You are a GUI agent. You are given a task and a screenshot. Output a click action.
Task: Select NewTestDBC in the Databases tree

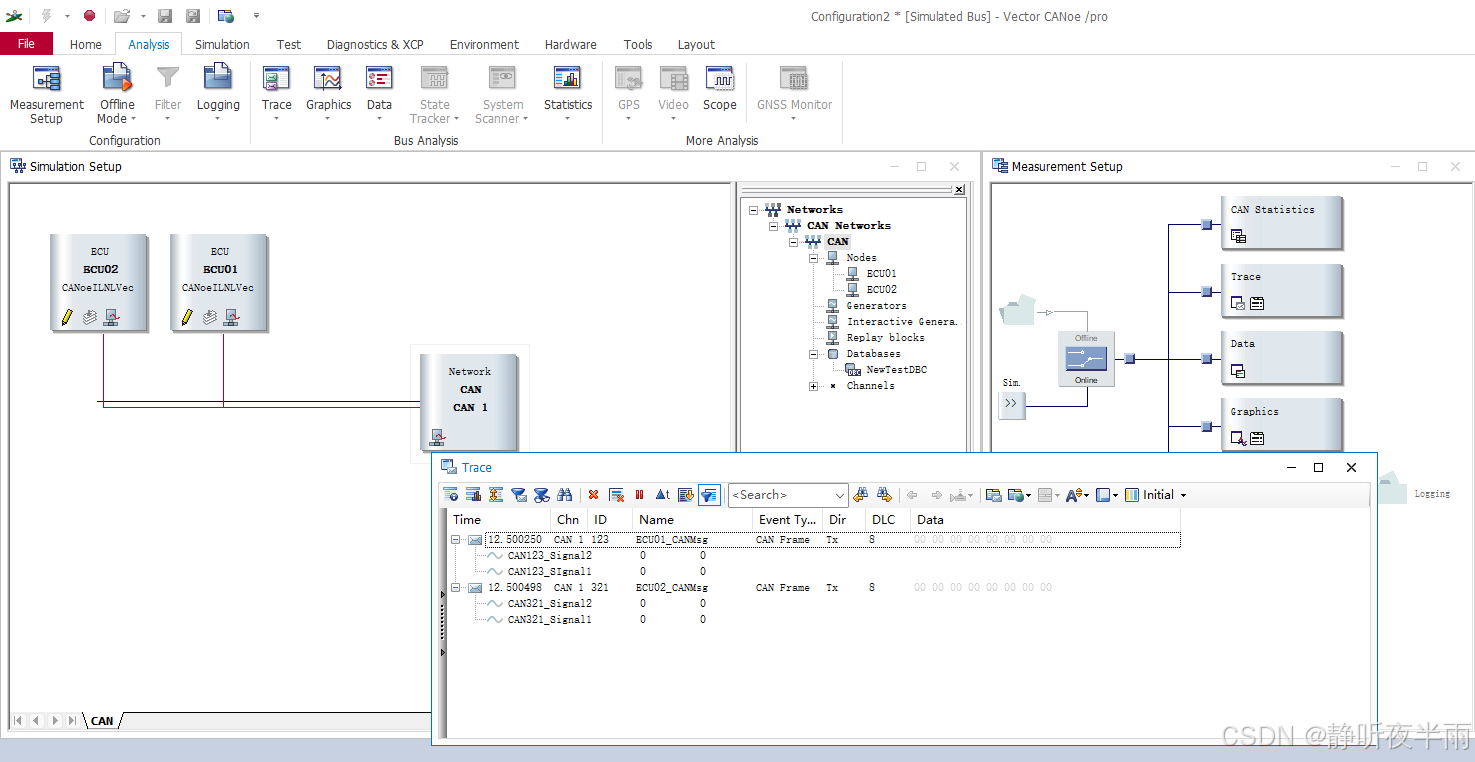896,370
